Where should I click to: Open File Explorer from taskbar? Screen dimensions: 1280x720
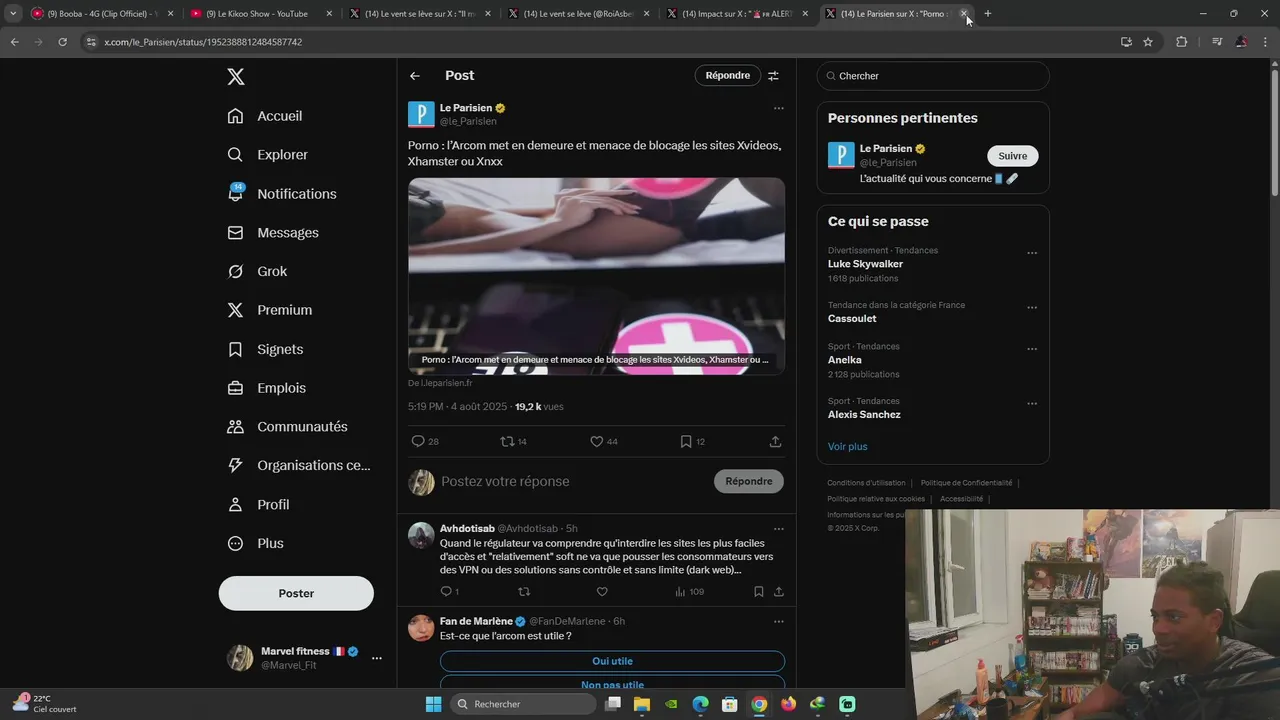642,704
